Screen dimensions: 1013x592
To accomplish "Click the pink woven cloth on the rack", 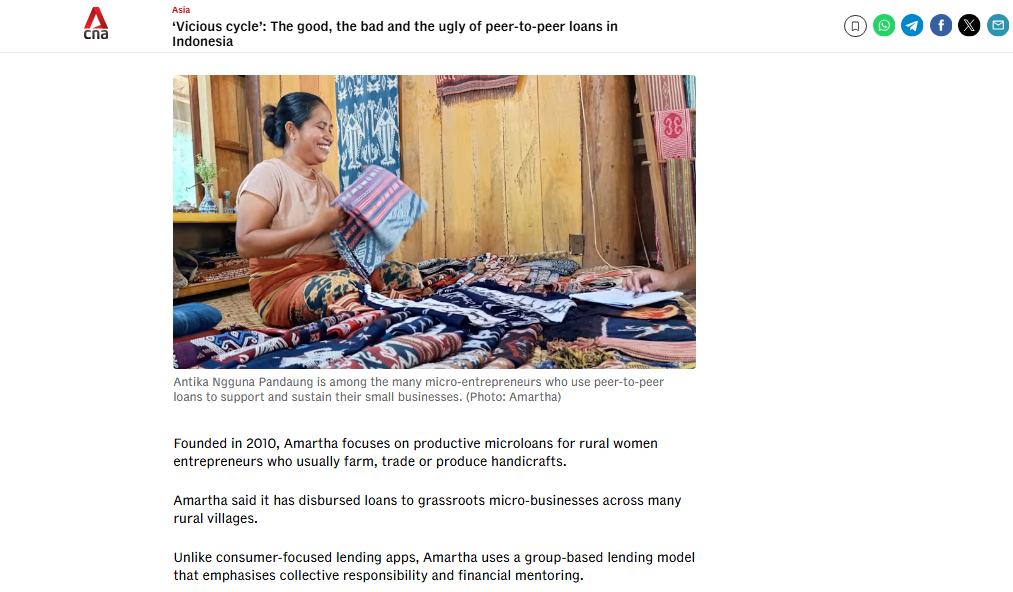I will [x=673, y=134].
